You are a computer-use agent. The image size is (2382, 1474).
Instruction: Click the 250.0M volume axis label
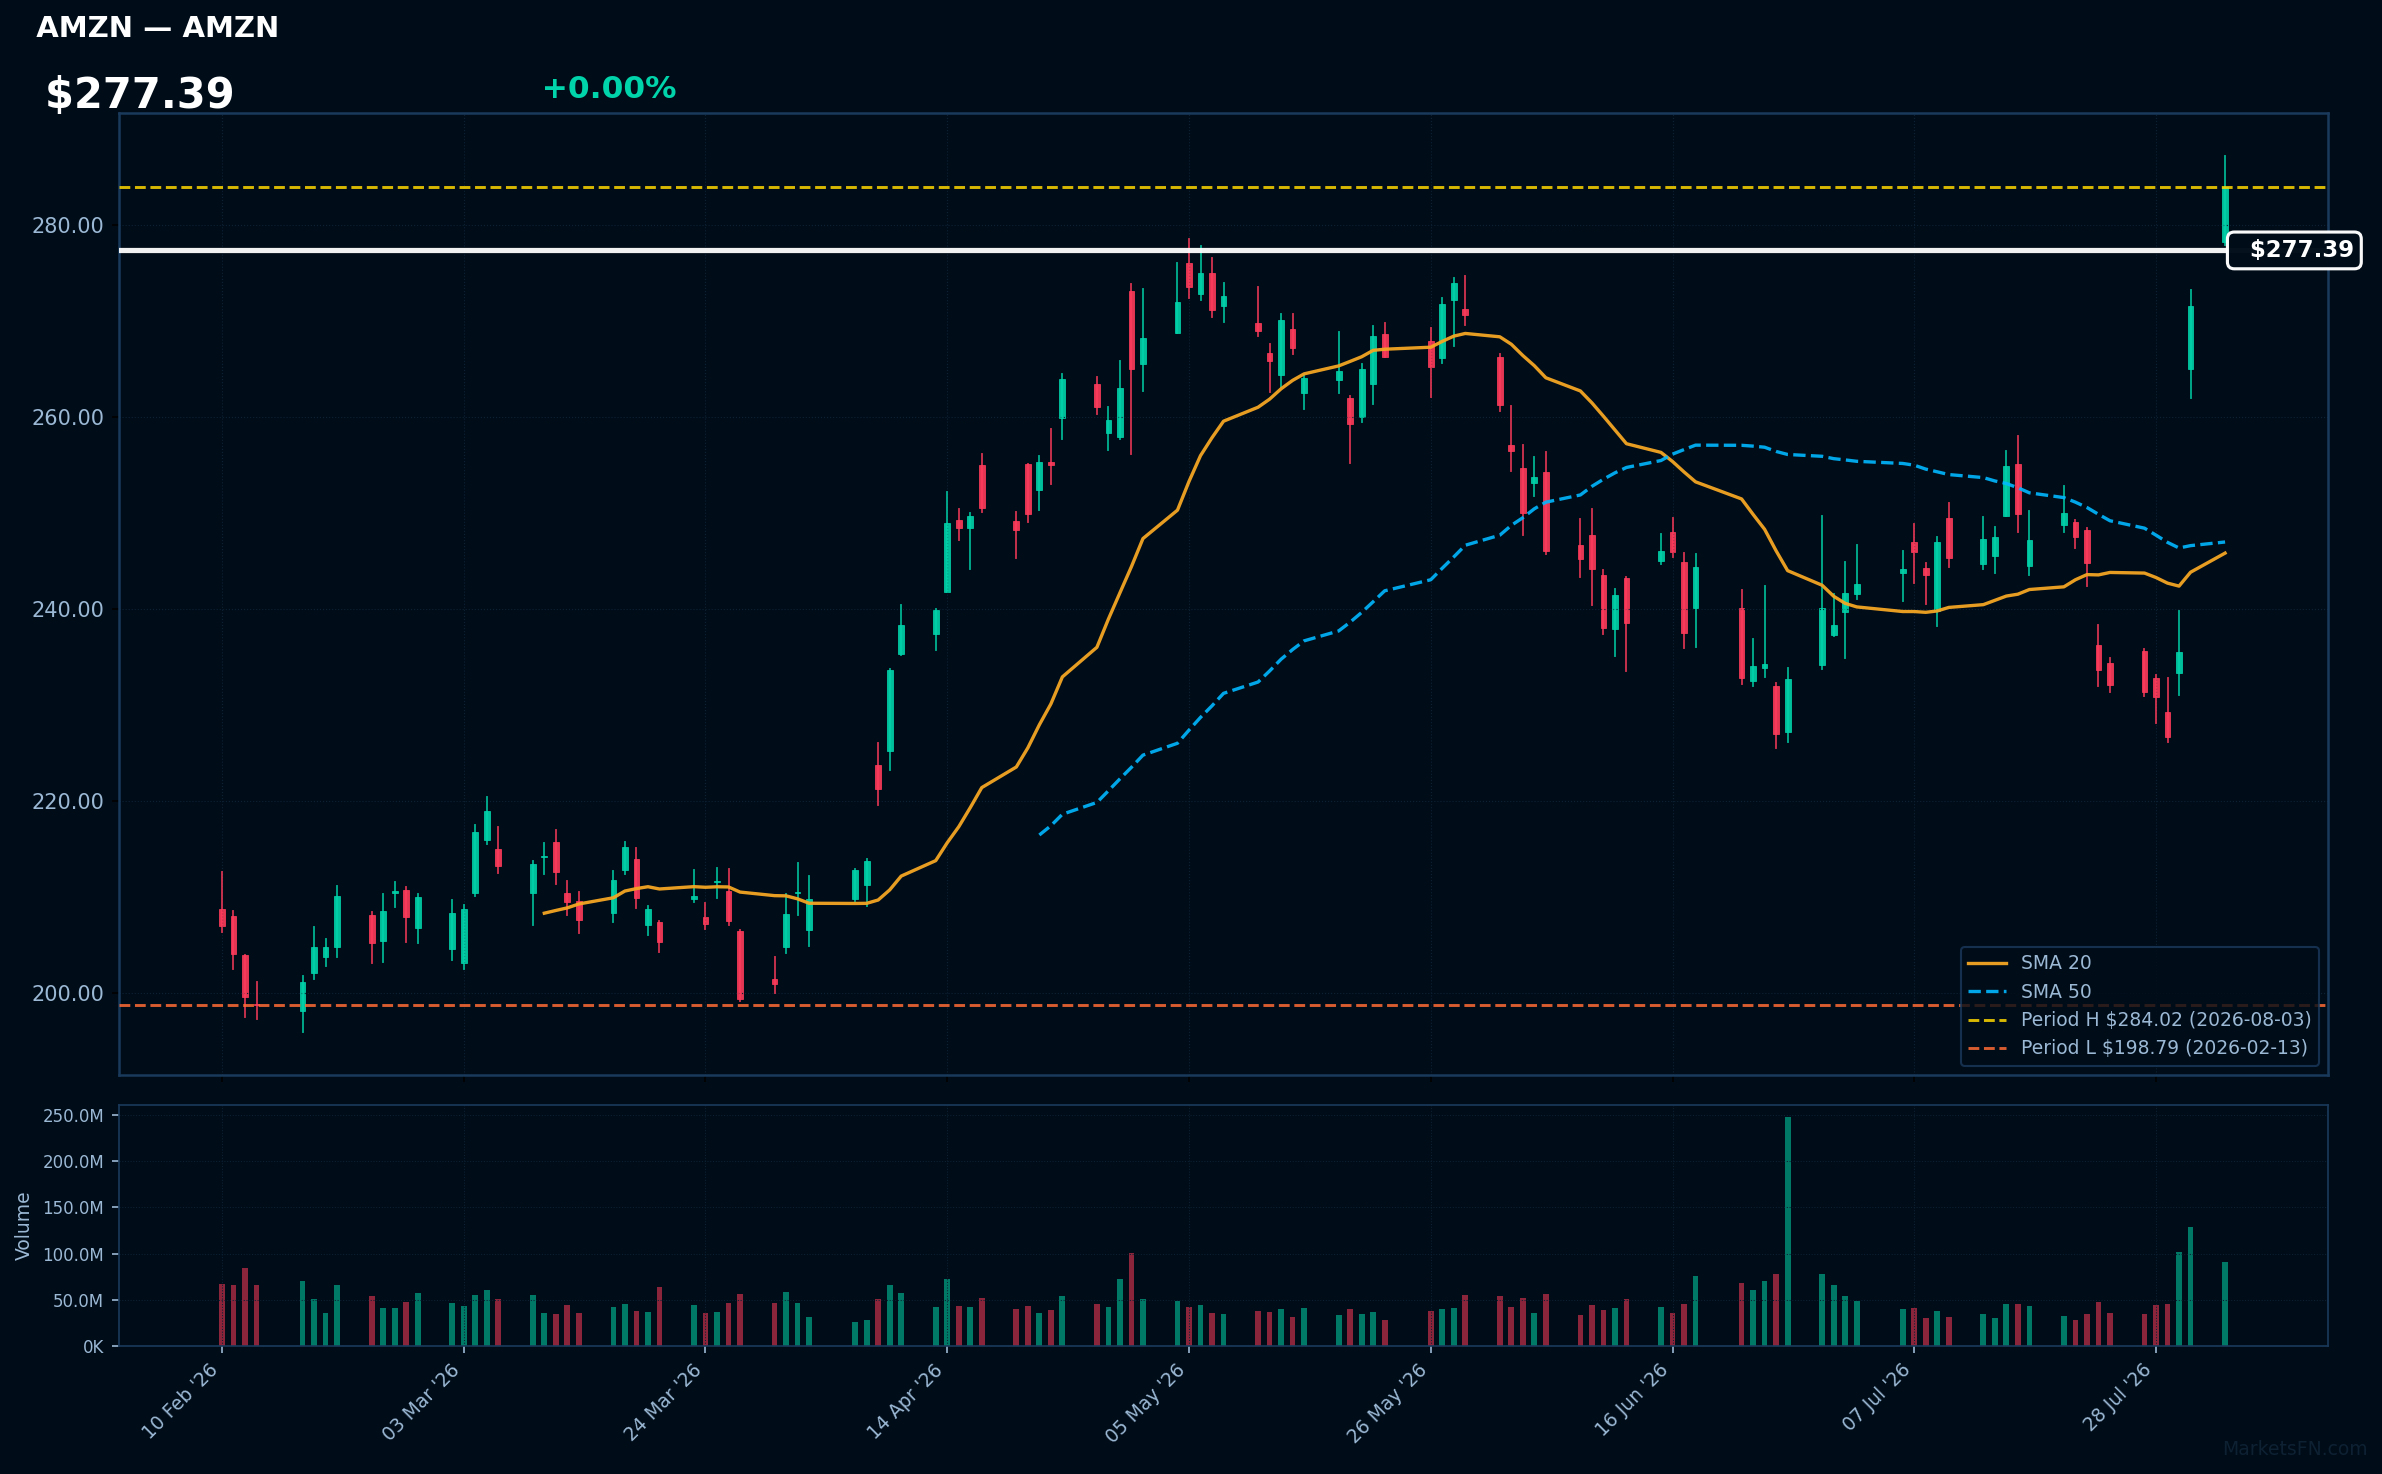[x=73, y=1116]
